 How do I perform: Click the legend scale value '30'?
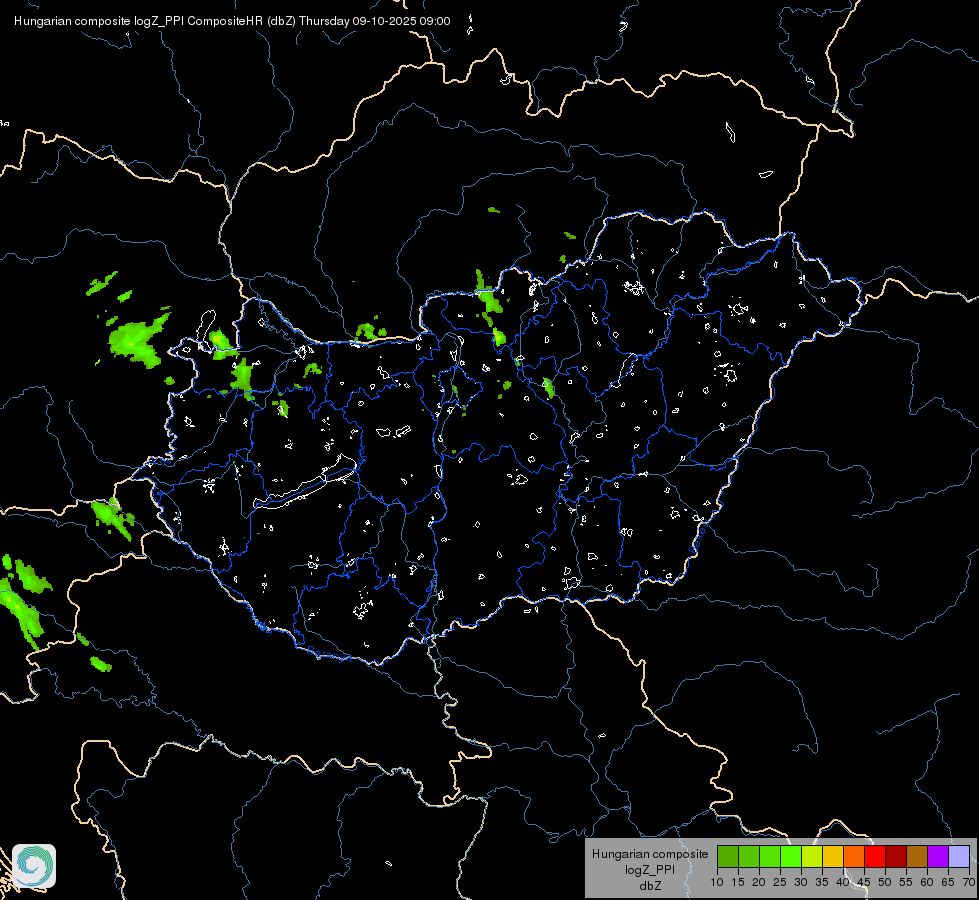801,882
